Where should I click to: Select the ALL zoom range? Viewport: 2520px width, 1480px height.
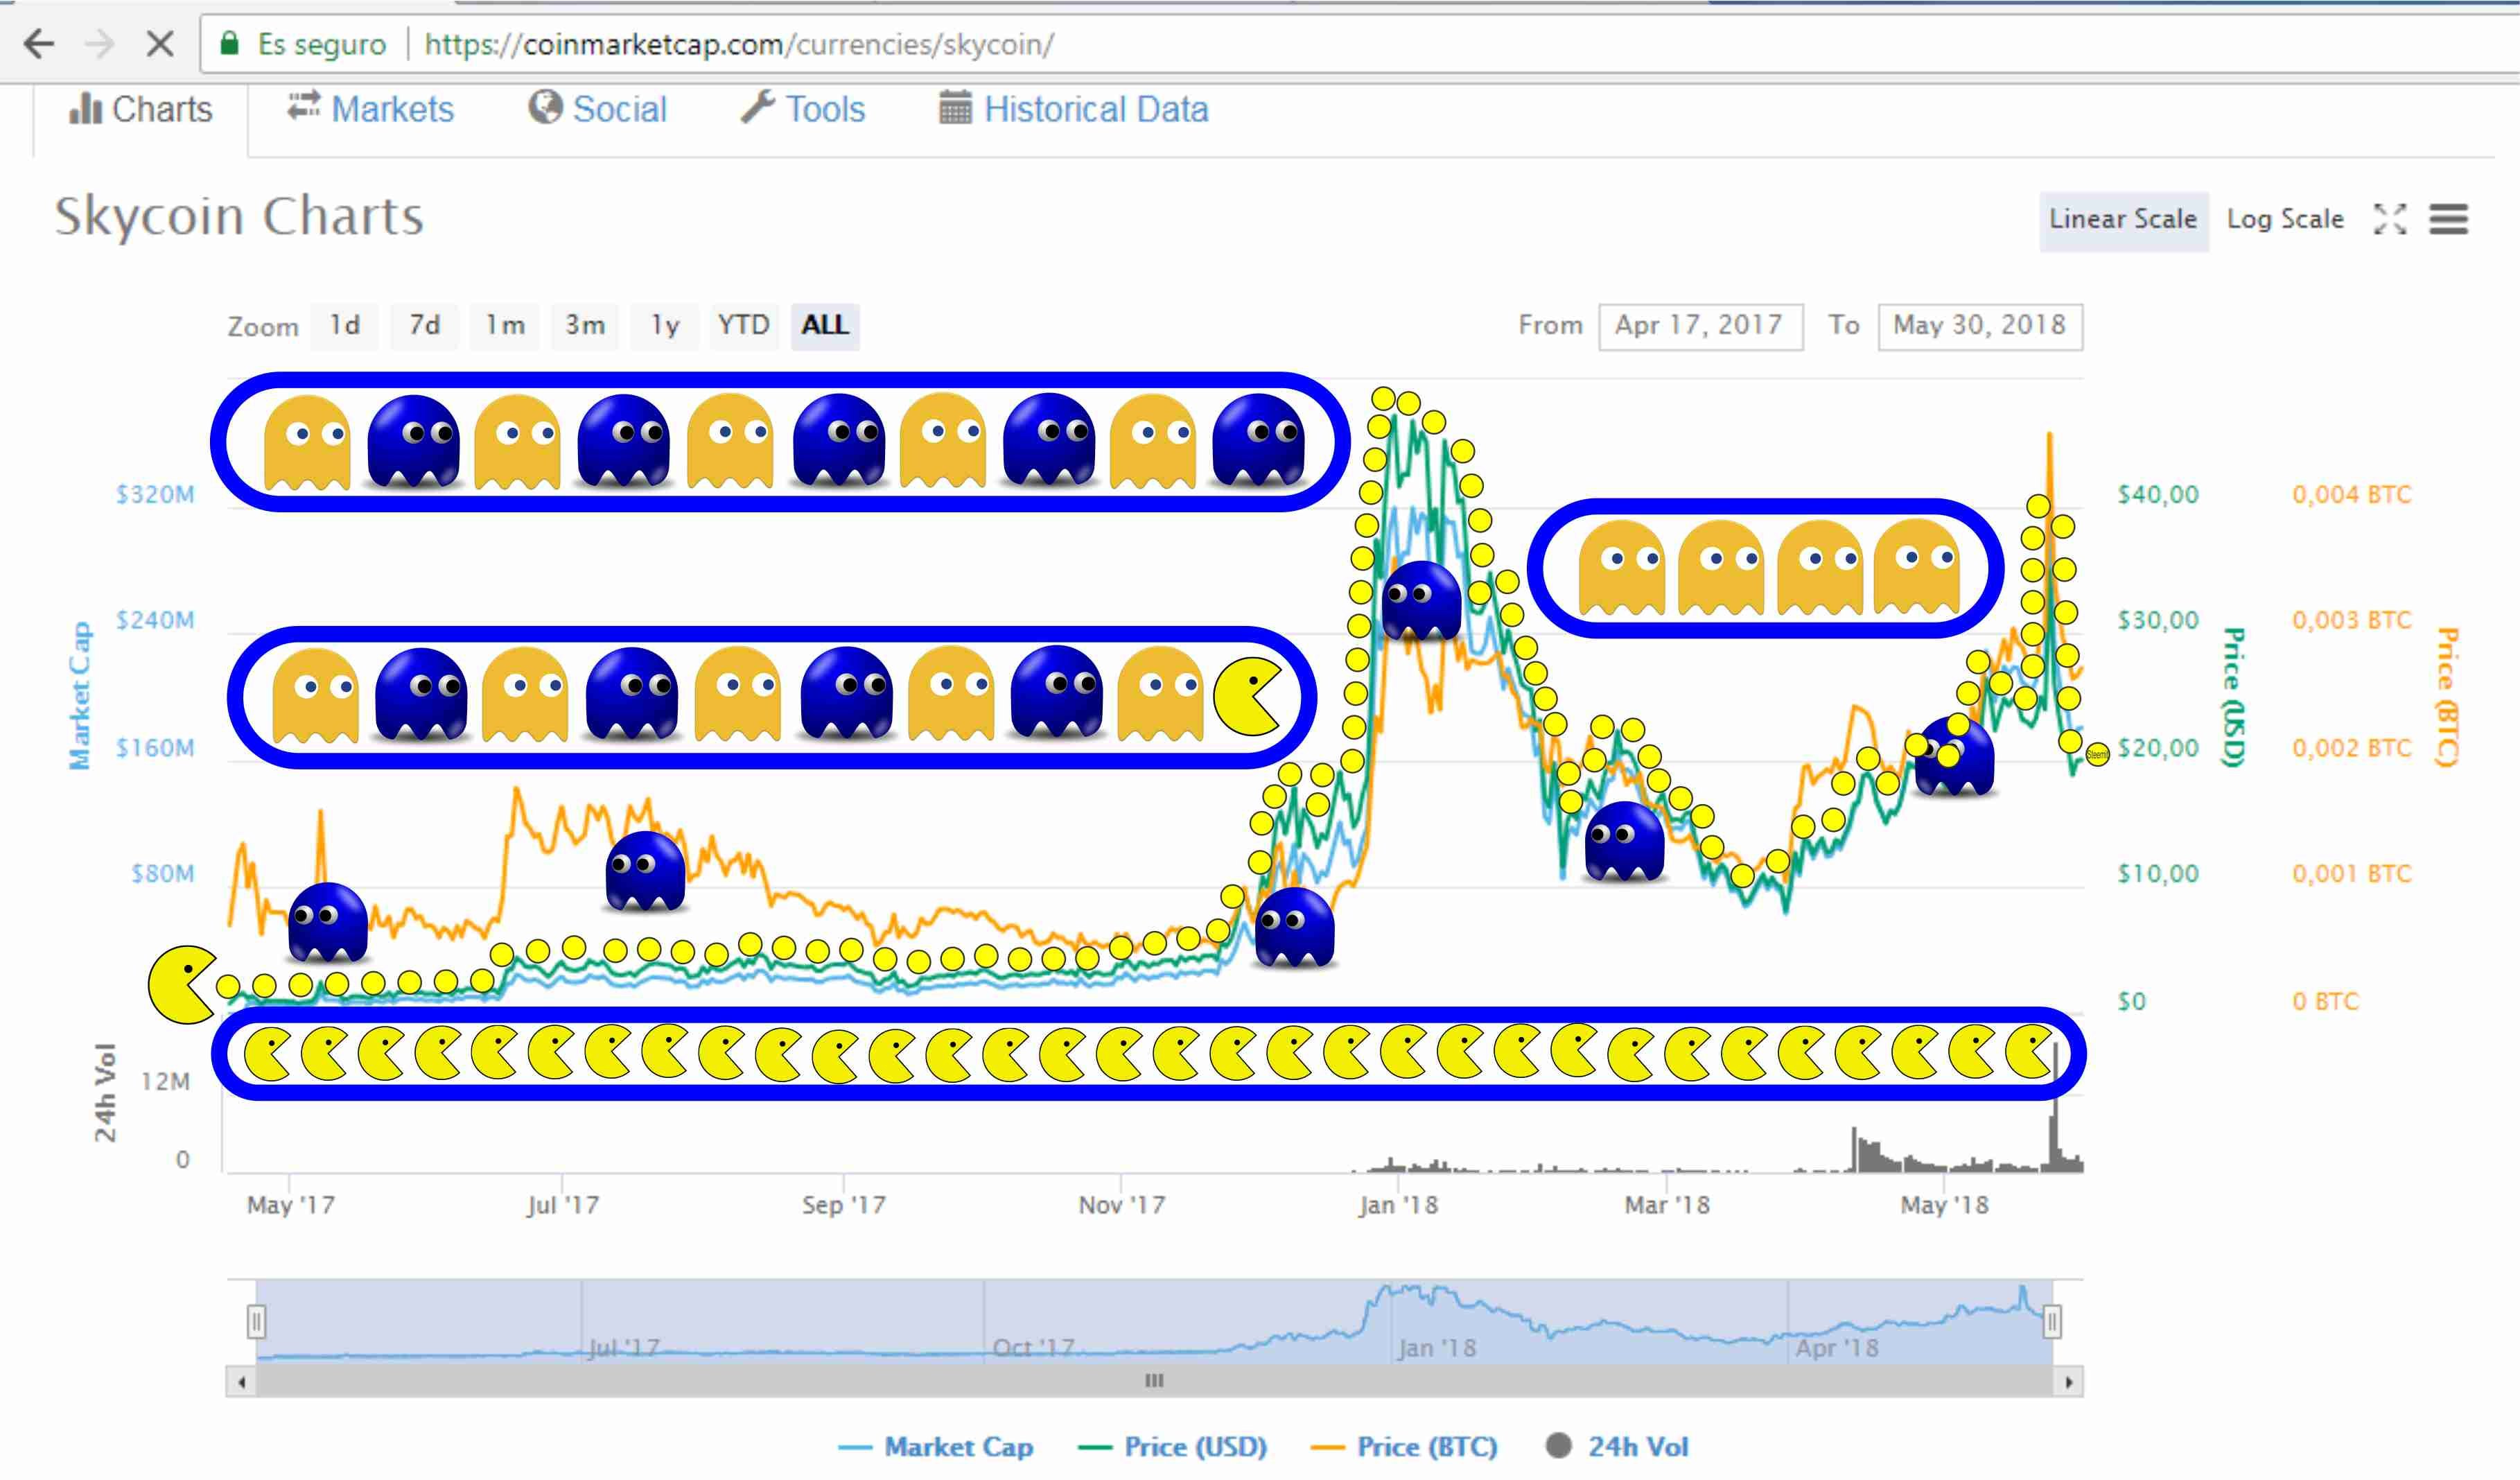click(825, 326)
